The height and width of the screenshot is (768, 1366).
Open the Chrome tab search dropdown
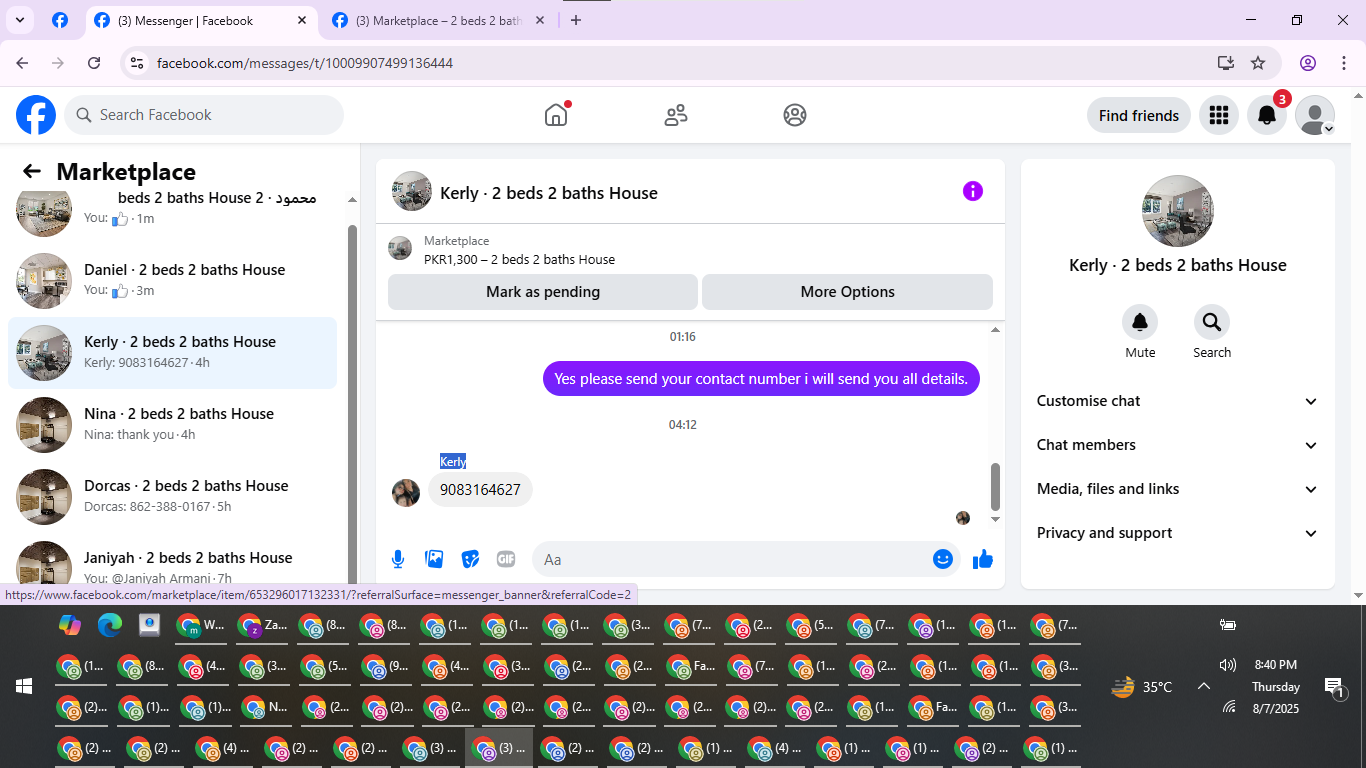point(20,20)
